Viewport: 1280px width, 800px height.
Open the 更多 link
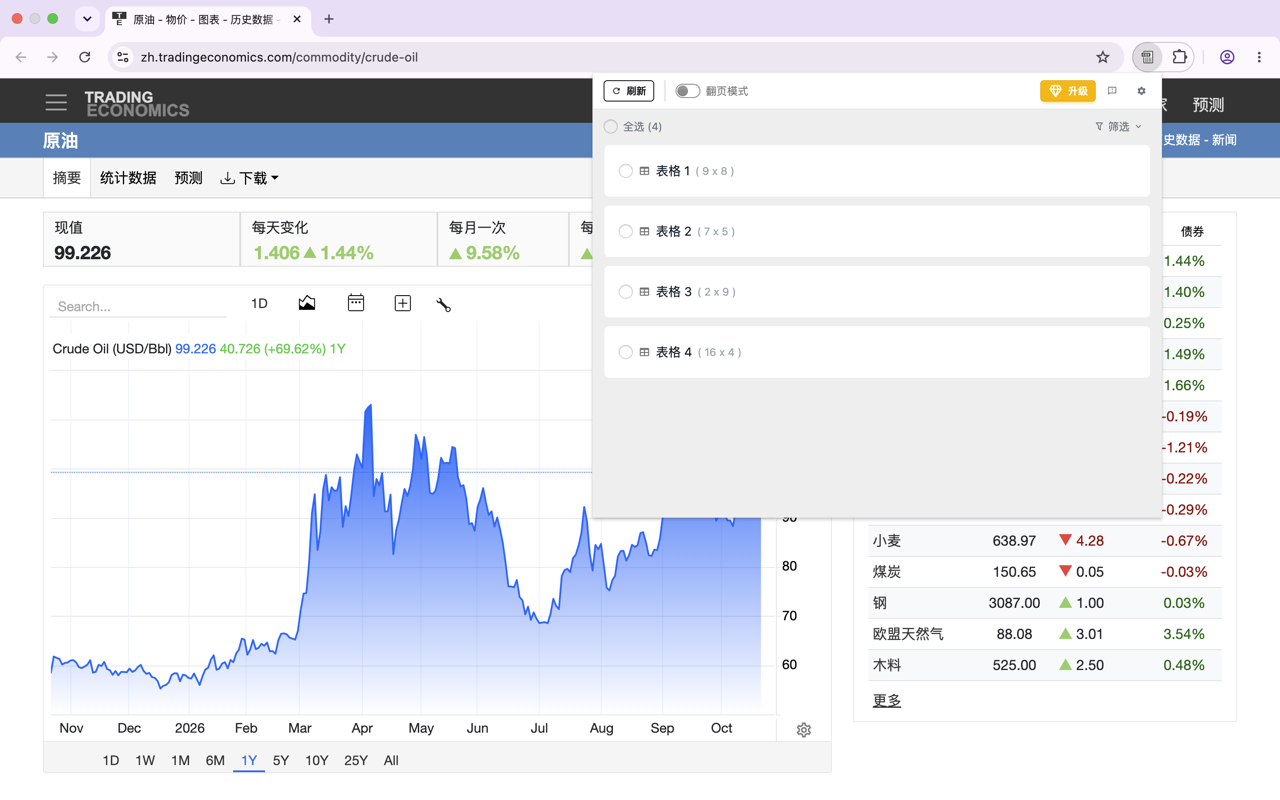pyautogui.click(x=887, y=700)
